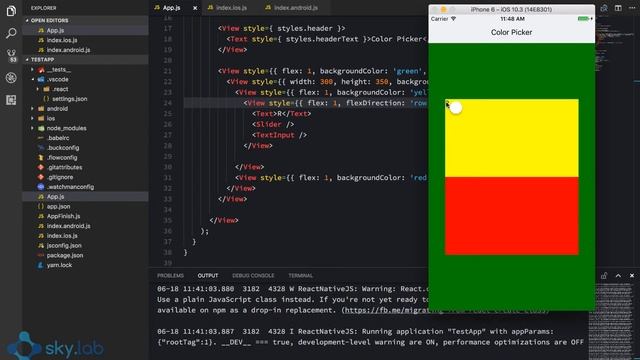Open the Explorer view in activity bar

[x=11, y=11]
